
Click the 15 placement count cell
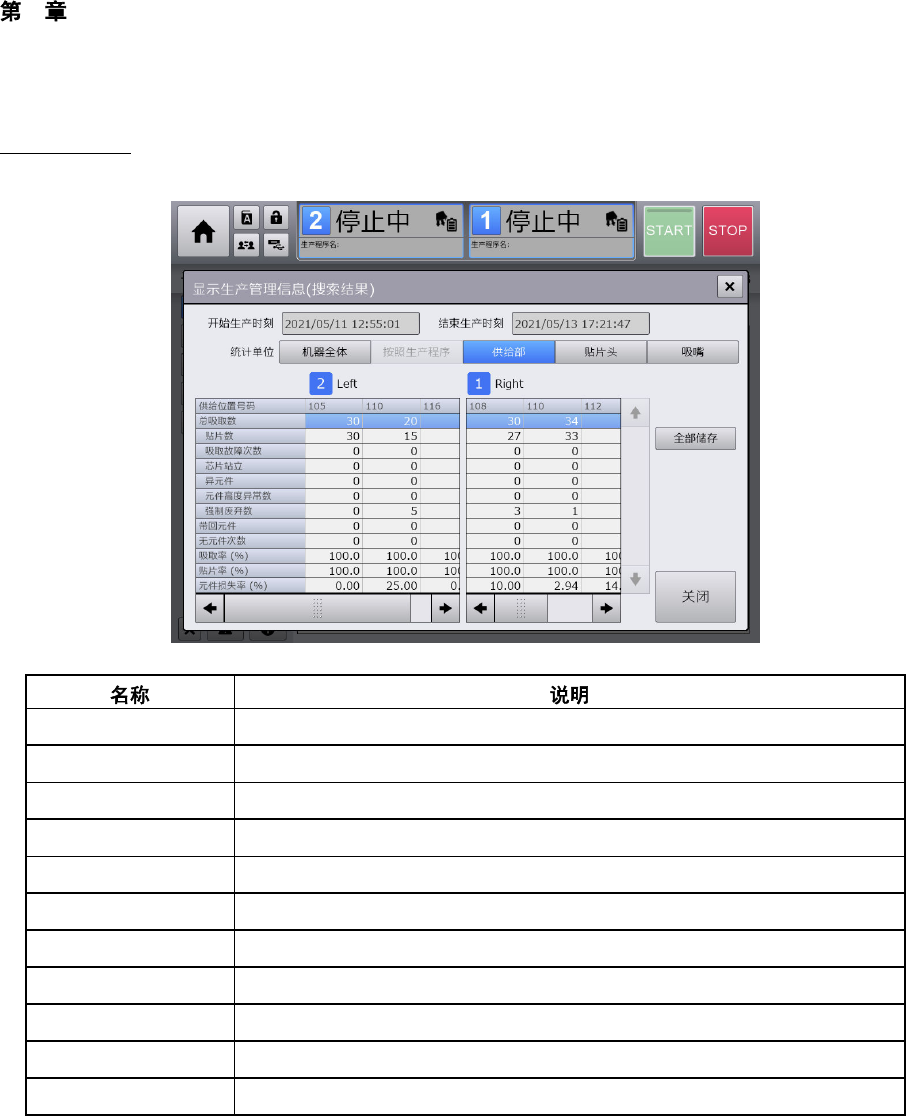[391, 436]
